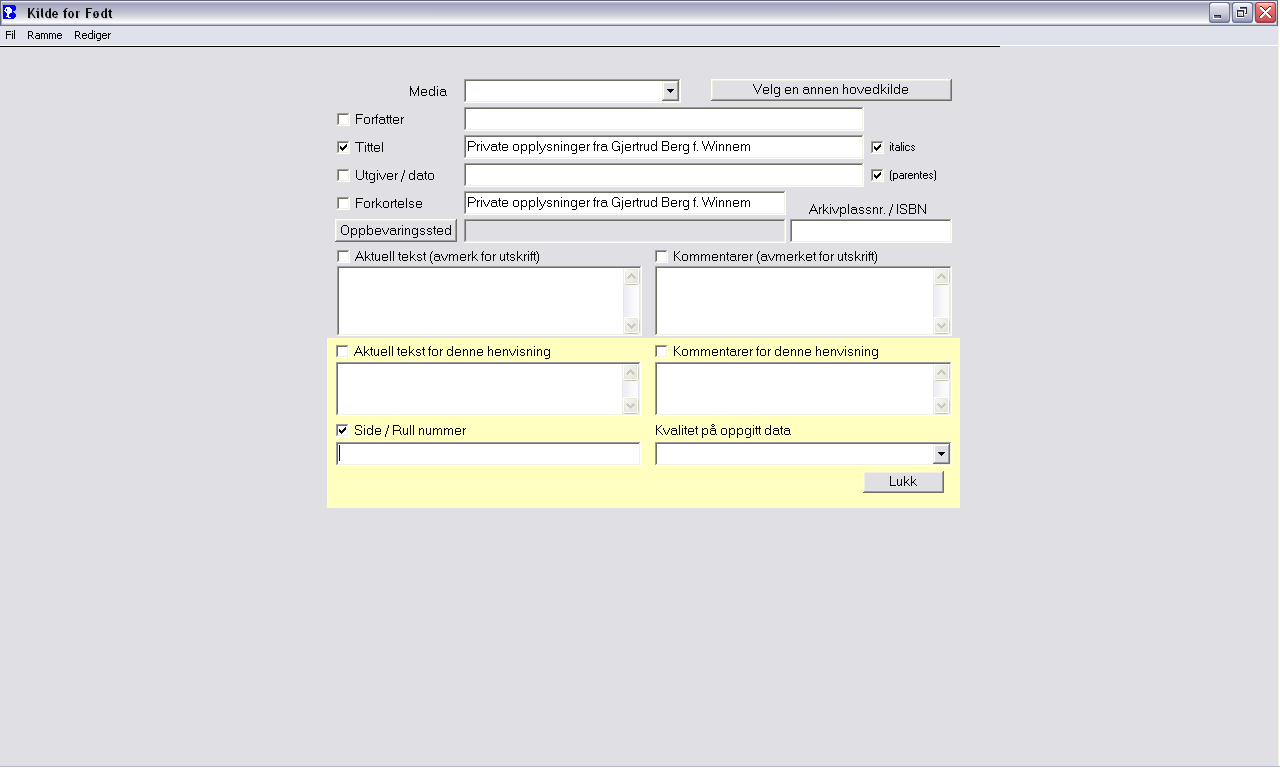The width and height of the screenshot is (1280, 768).
Task: Enable the Forkortelse checkbox
Action: pyautogui.click(x=343, y=203)
